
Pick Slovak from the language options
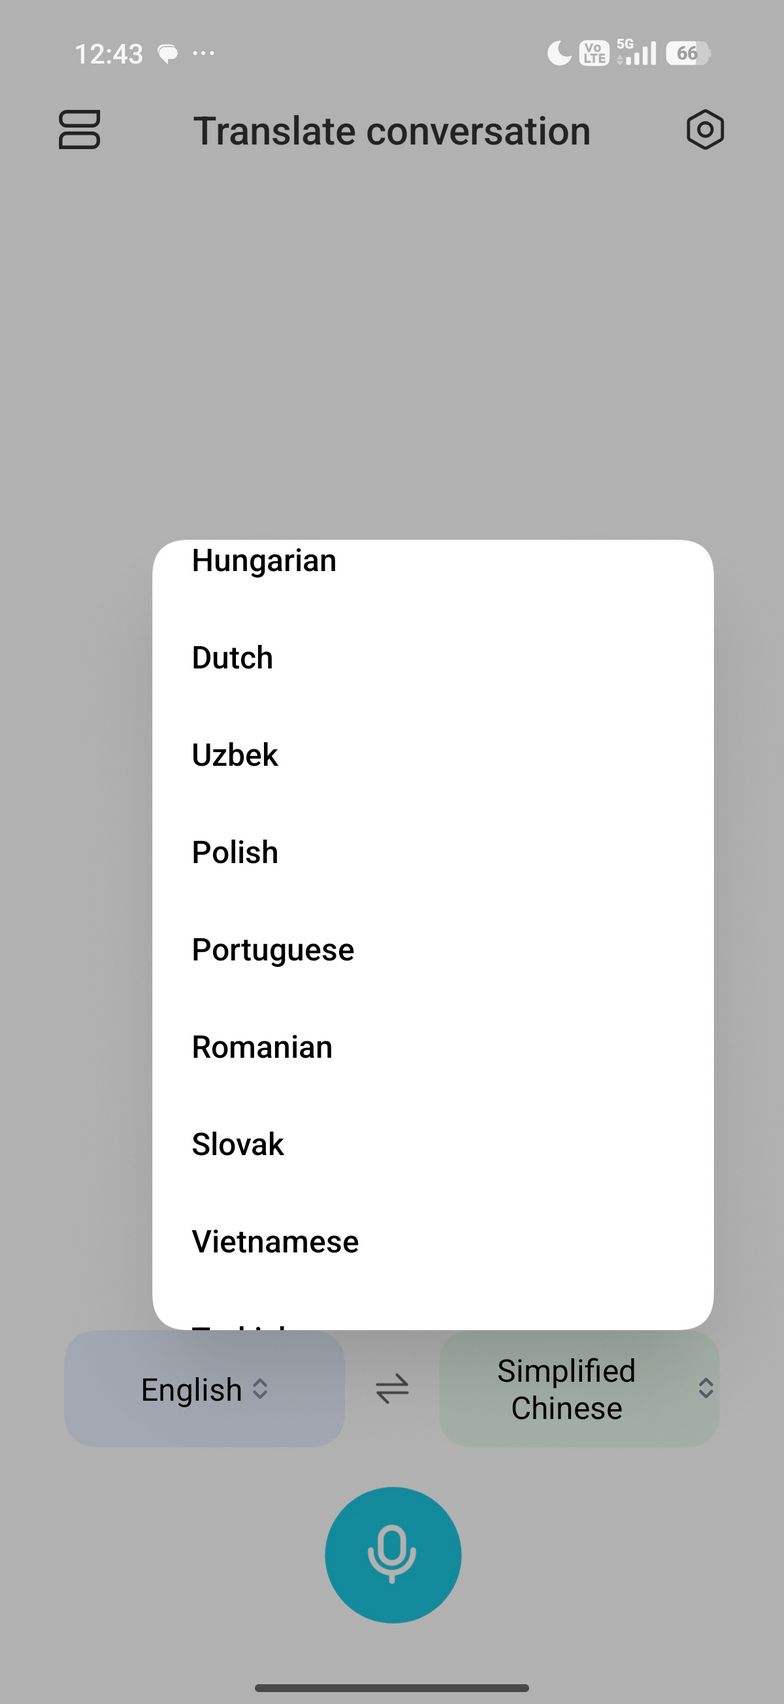[x=238, y=1144]
